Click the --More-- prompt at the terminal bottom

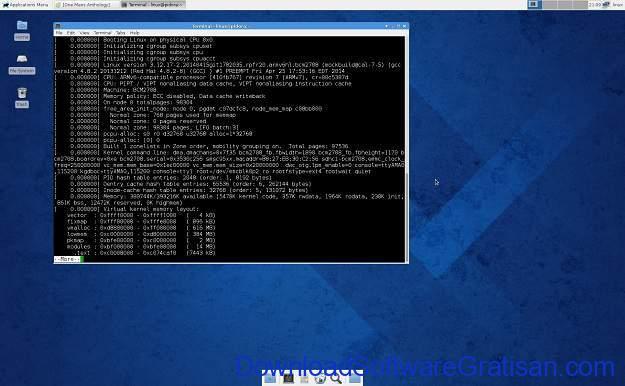pos(67,259)
